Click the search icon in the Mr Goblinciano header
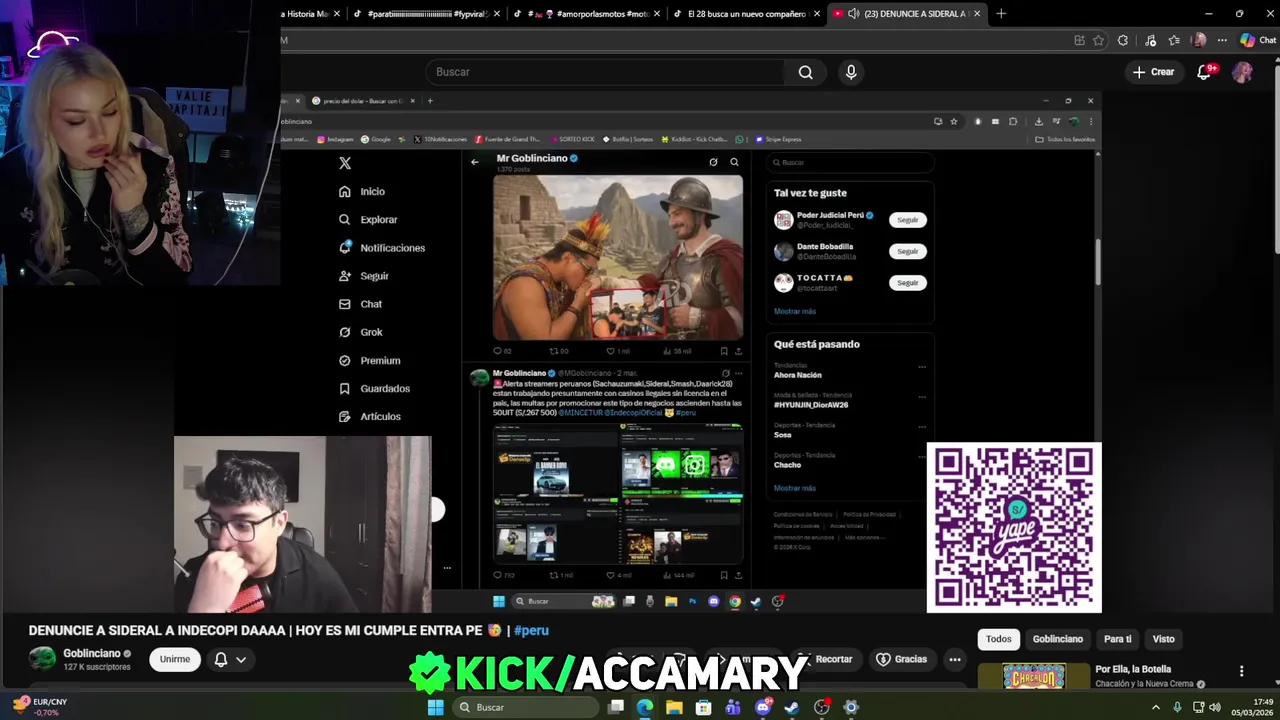This screenshot has width=1280, height=720. pyautogui.click(x=734, y=161)
